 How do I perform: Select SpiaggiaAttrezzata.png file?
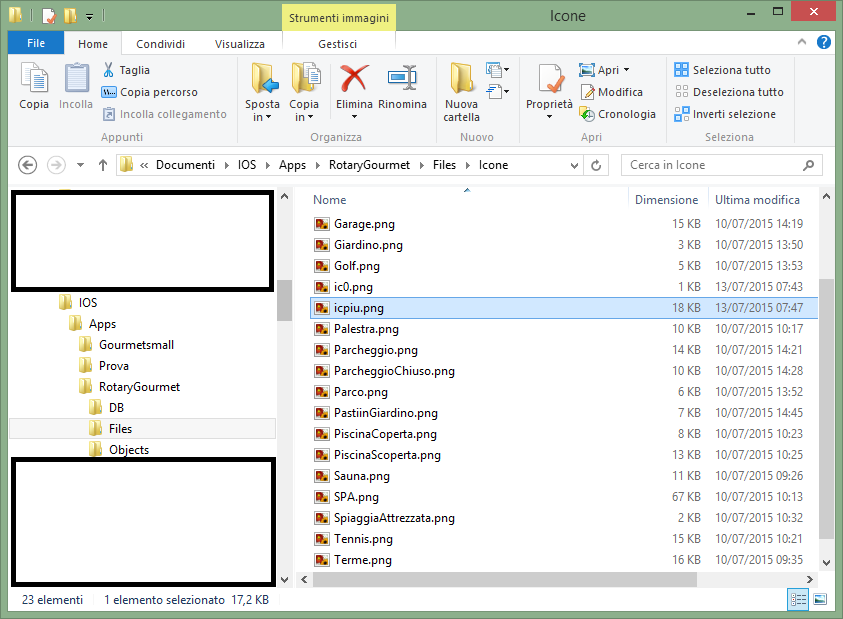tap(564, 518)
